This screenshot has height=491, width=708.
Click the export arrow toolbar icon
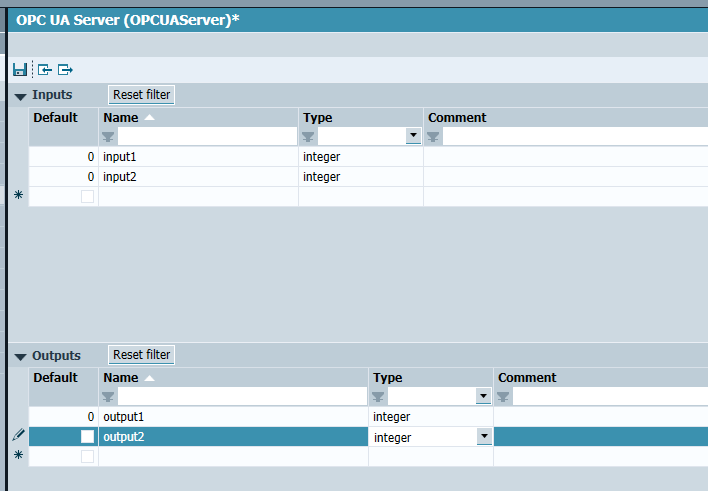65,70
